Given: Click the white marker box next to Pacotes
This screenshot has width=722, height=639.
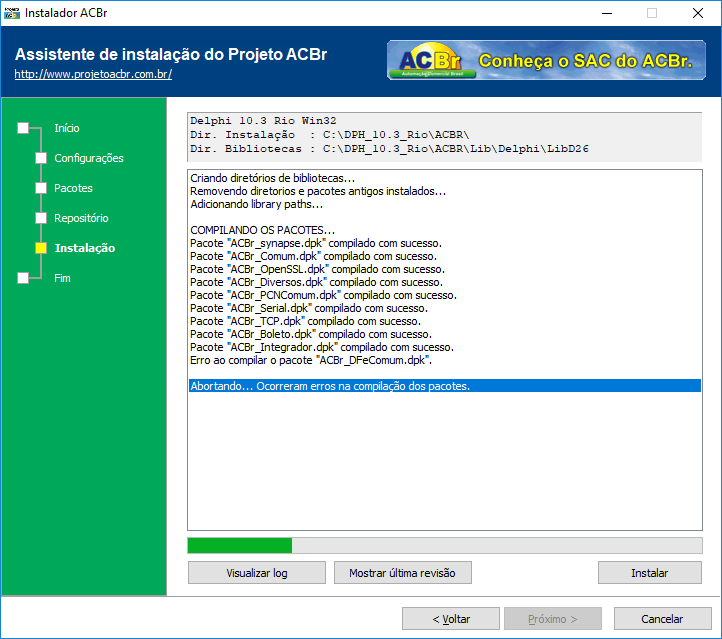Looking at the screenshot, I should coord(41,188).
